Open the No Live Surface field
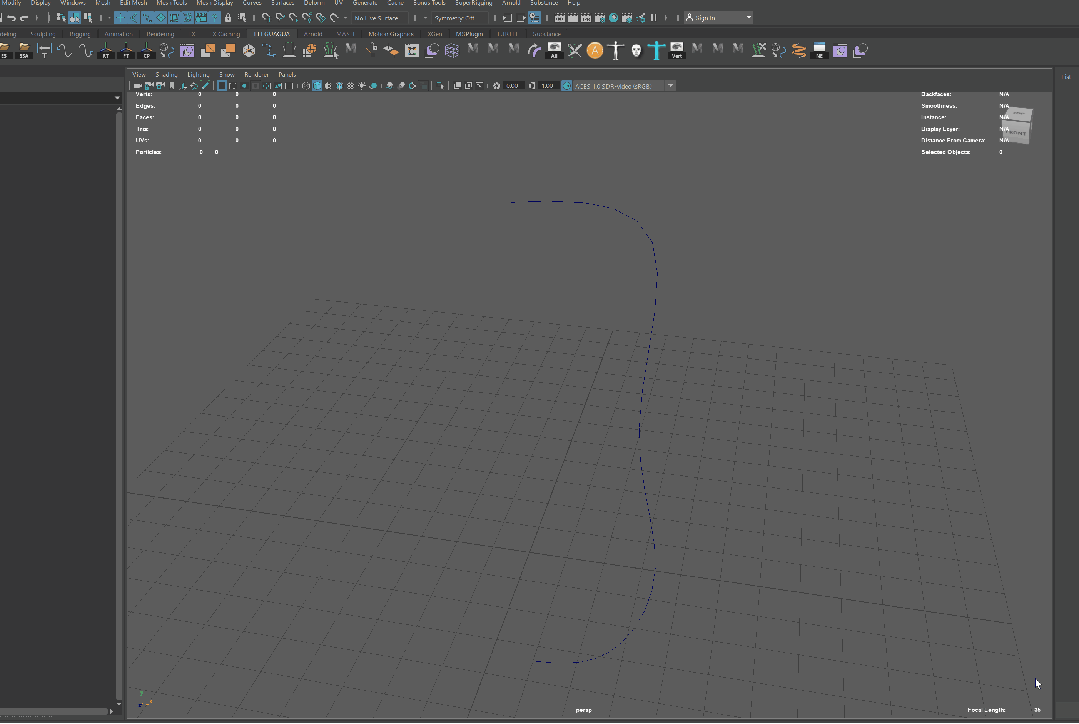Image resolution: width=1079 pixels, height=724 pixels. tap(379, 18)
